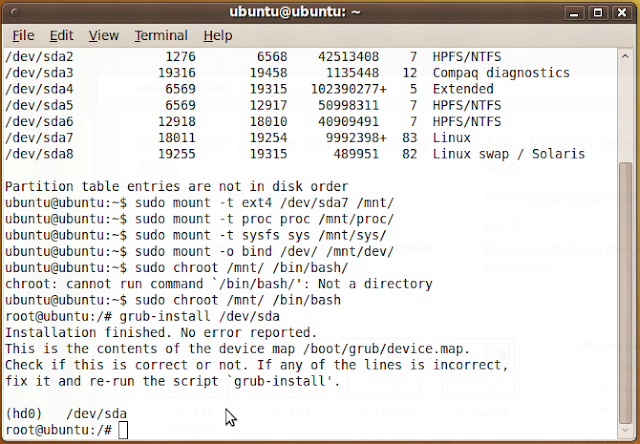This screenshot has height=444, width=640.
Task: Open the Edit menu
Action: tap(62, 36)
